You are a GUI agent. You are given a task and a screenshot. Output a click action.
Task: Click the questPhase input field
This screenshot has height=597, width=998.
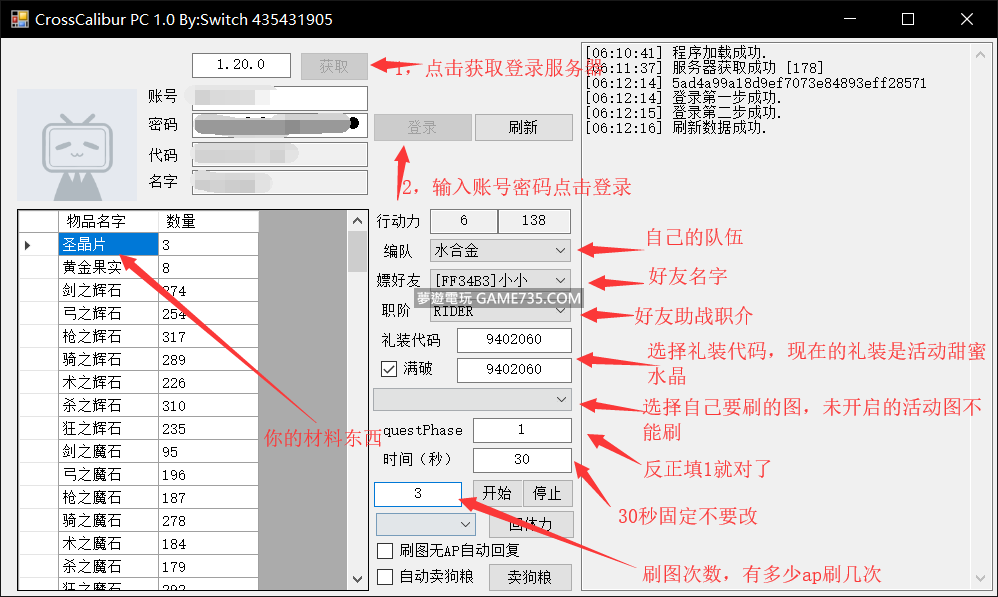pos(522,430)
